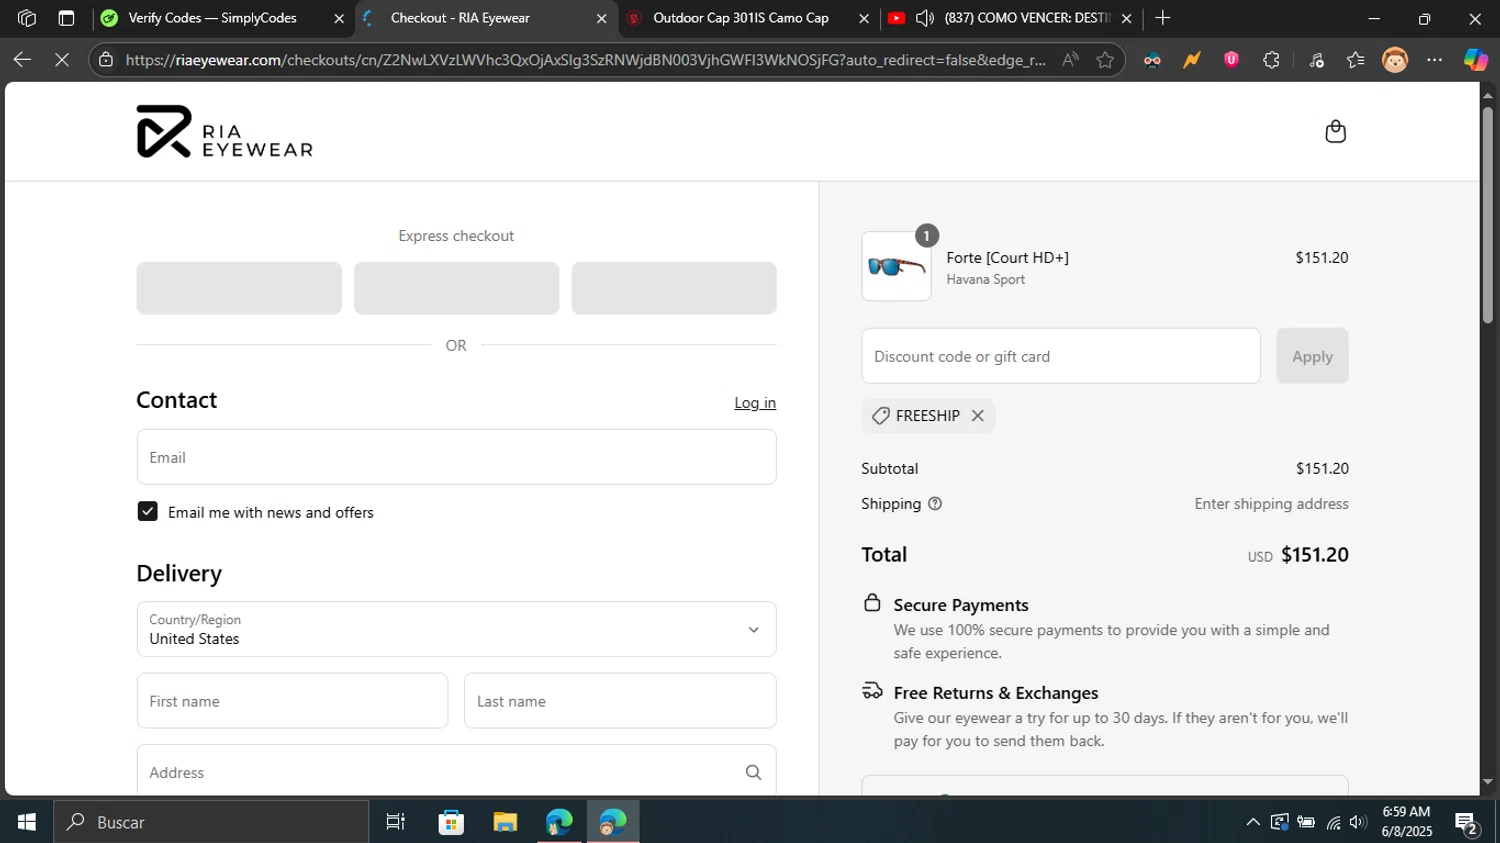
Task: Click the taskbar clock and date
Action: (x=1406, y=822)
